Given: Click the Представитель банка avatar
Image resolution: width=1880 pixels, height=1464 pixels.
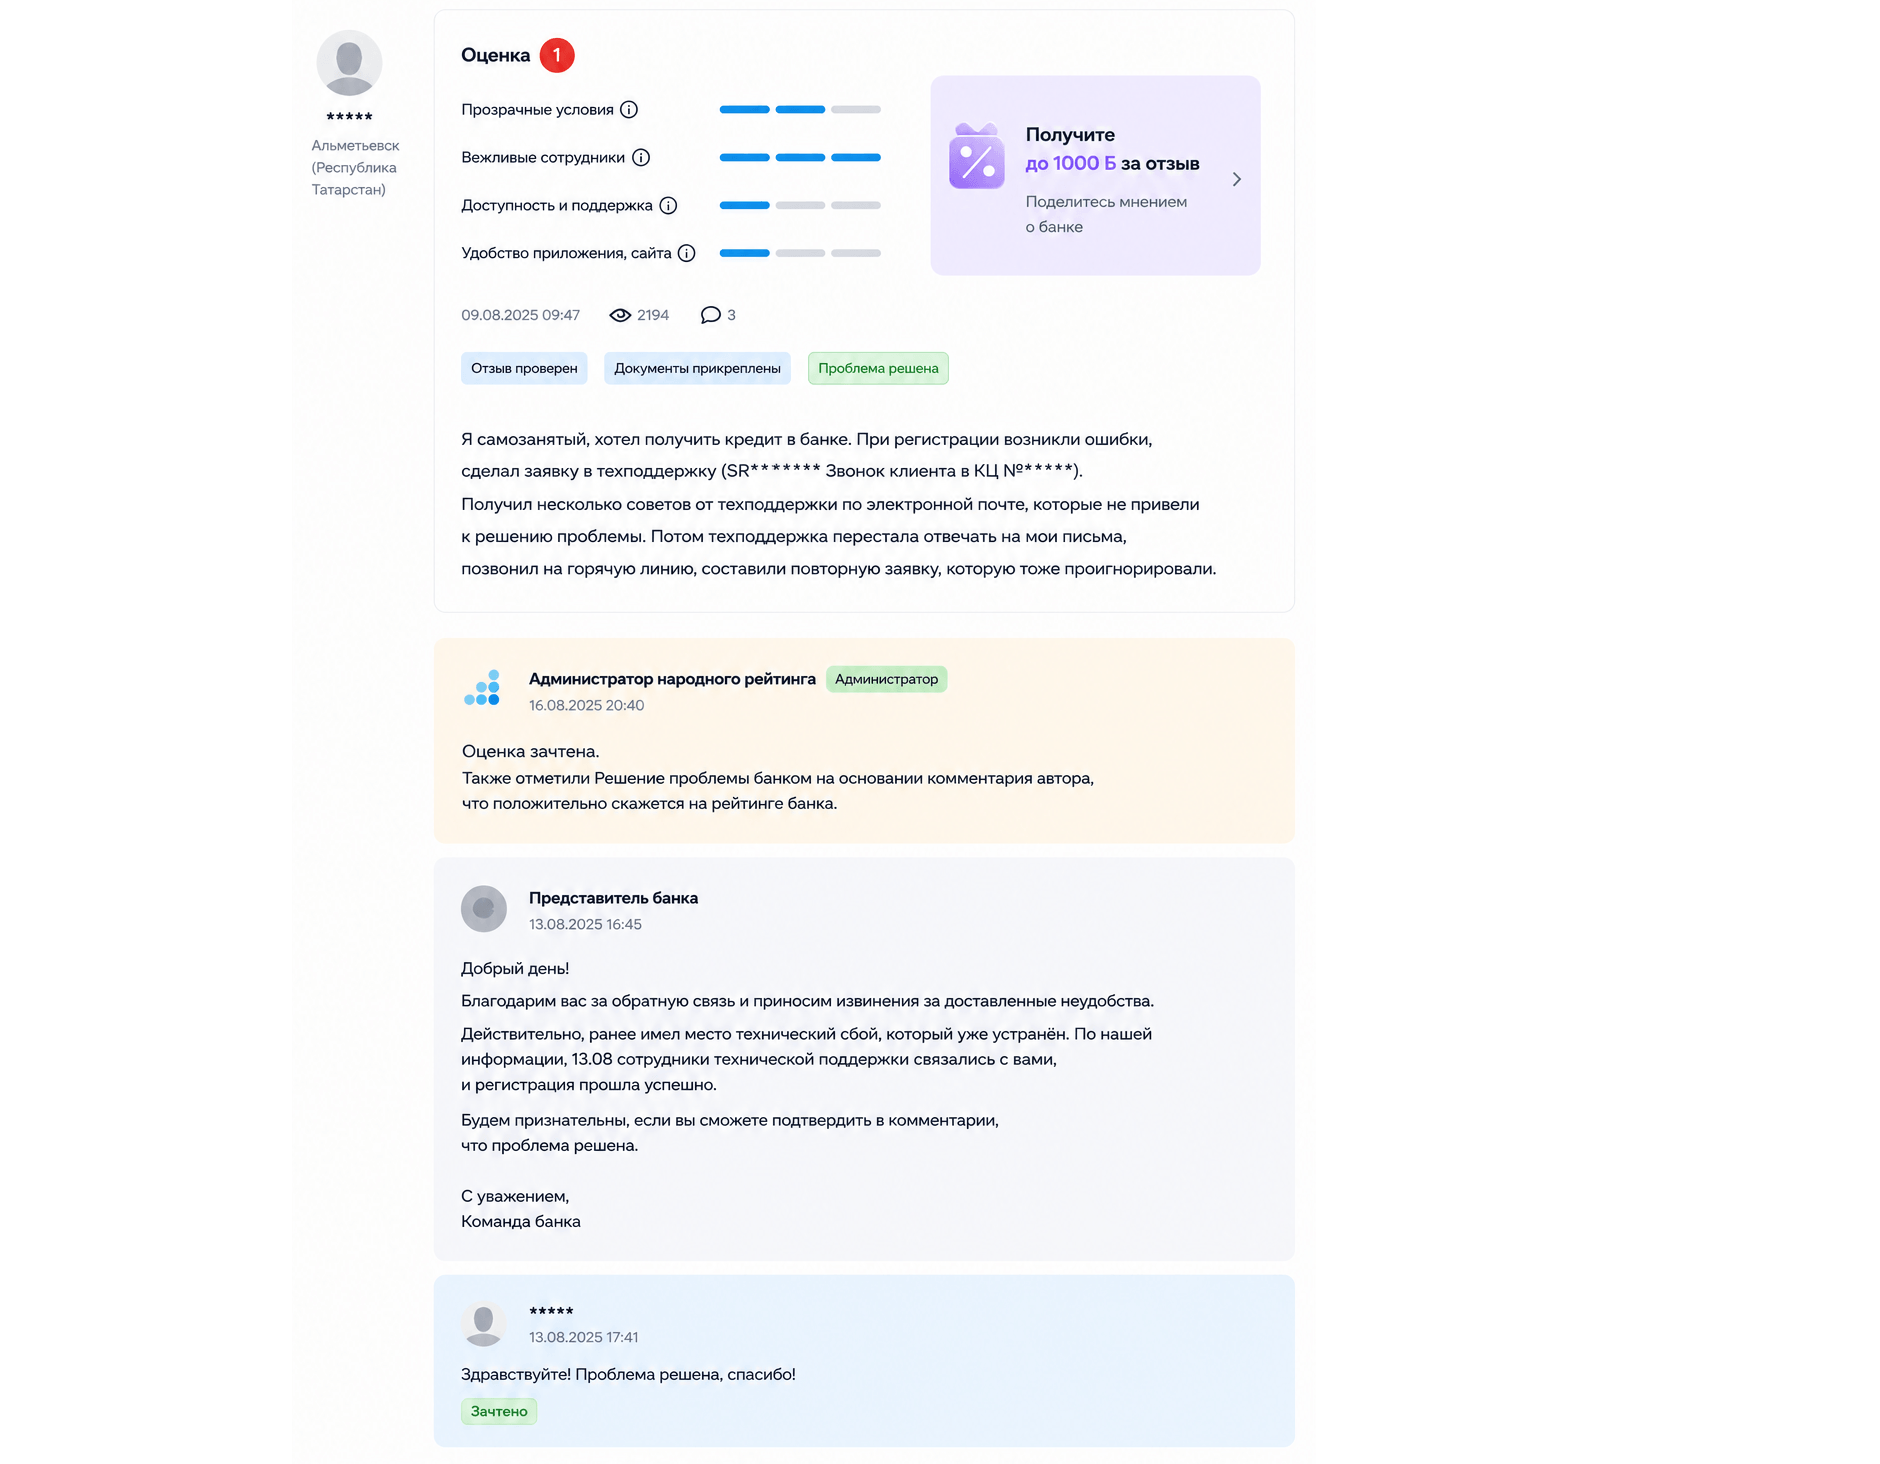Looking at the screenshot, I should (x=484, y=909).
